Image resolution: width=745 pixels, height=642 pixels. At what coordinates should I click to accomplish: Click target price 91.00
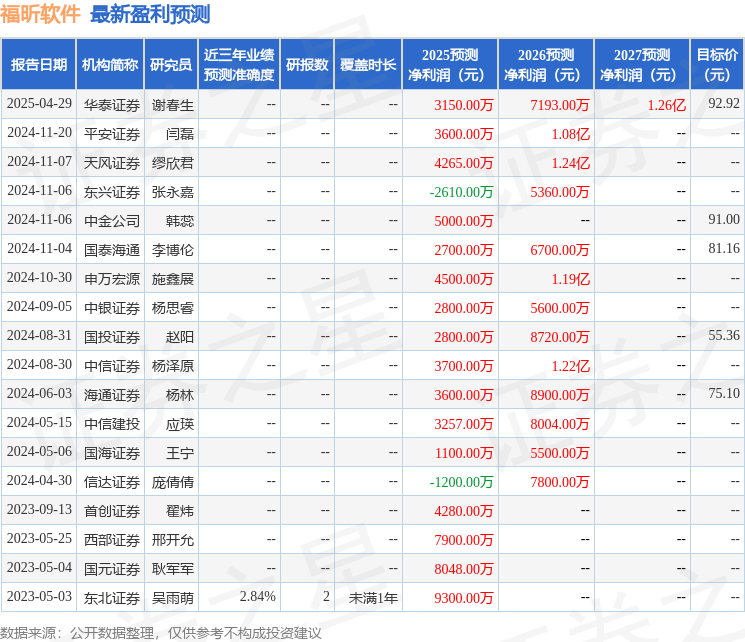(724, 220)
